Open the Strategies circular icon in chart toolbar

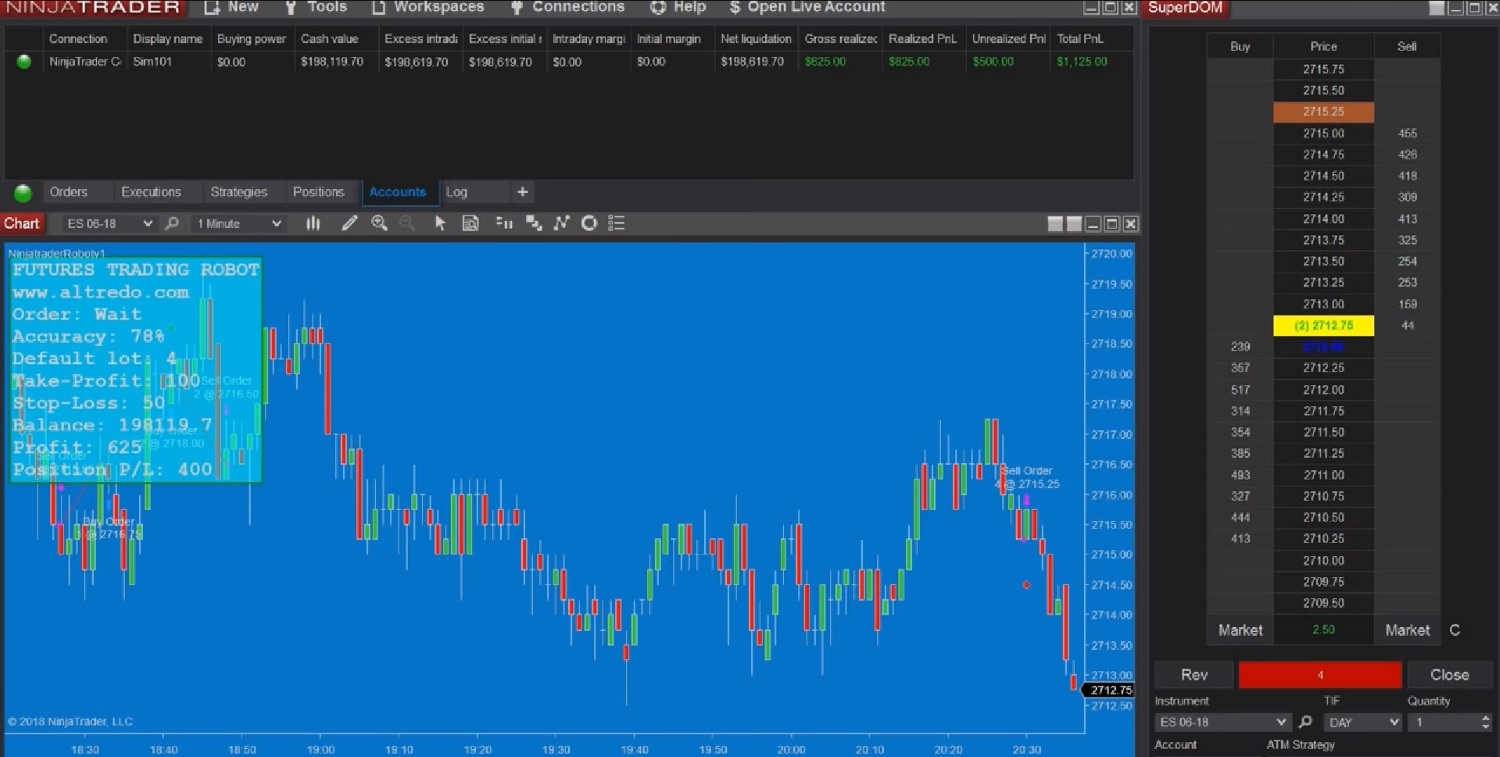(x=589, y=224)
